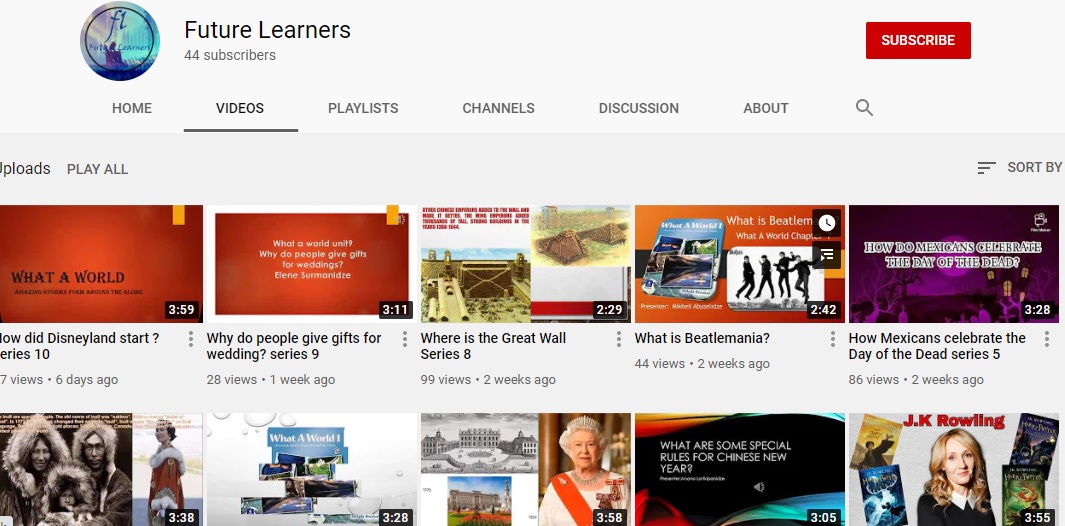This screenshot has height=526, width=1065.
Task: Click the 2:42 duration badge
Action: coord(823,310)
